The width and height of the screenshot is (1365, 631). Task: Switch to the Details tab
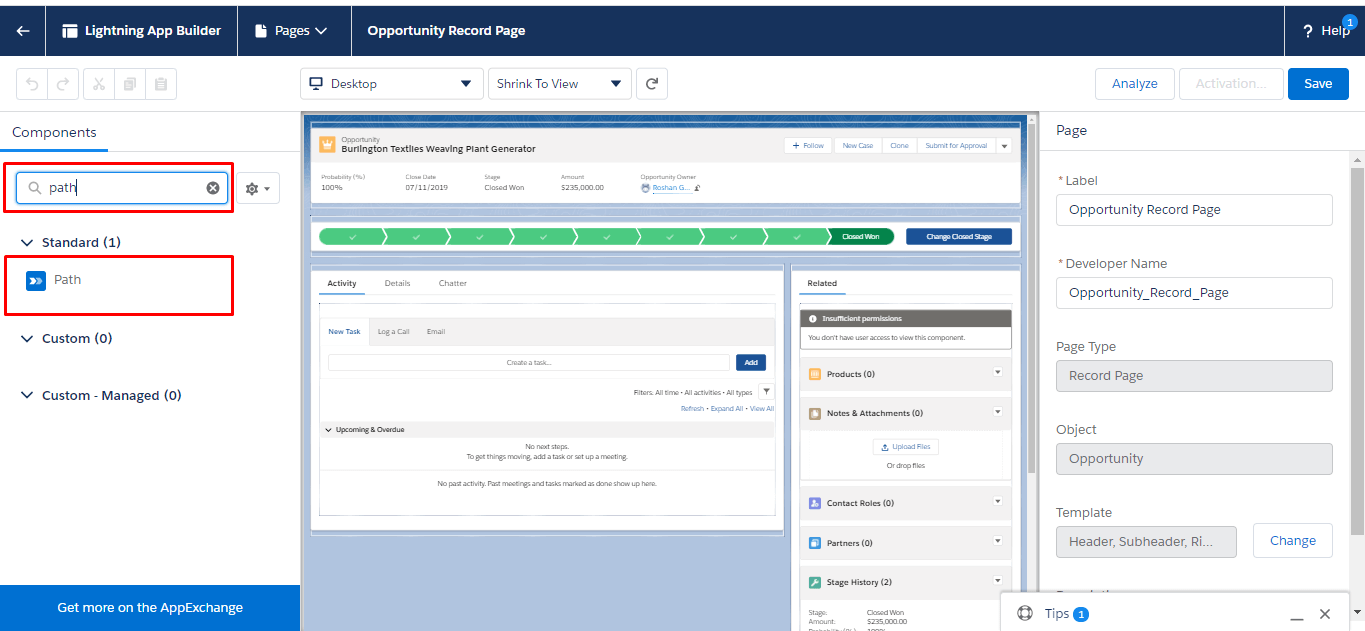coord(397,283)
